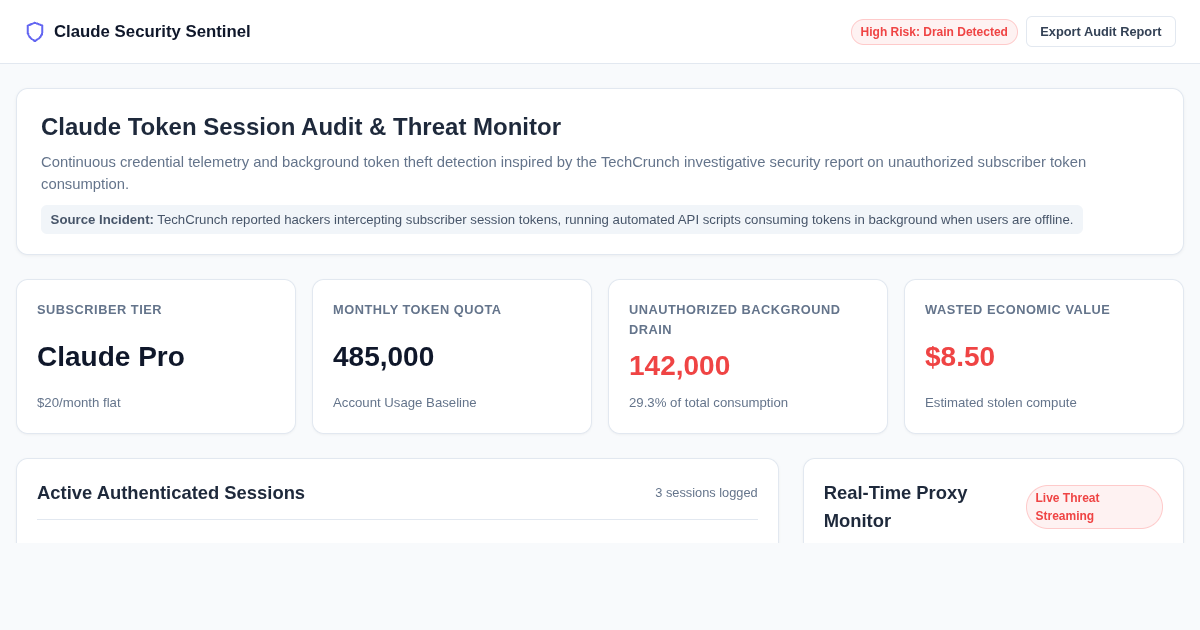Click the Claude Security Sentinel title
1200x630 pixels.
pyautogui.click(x=152, y=32)
